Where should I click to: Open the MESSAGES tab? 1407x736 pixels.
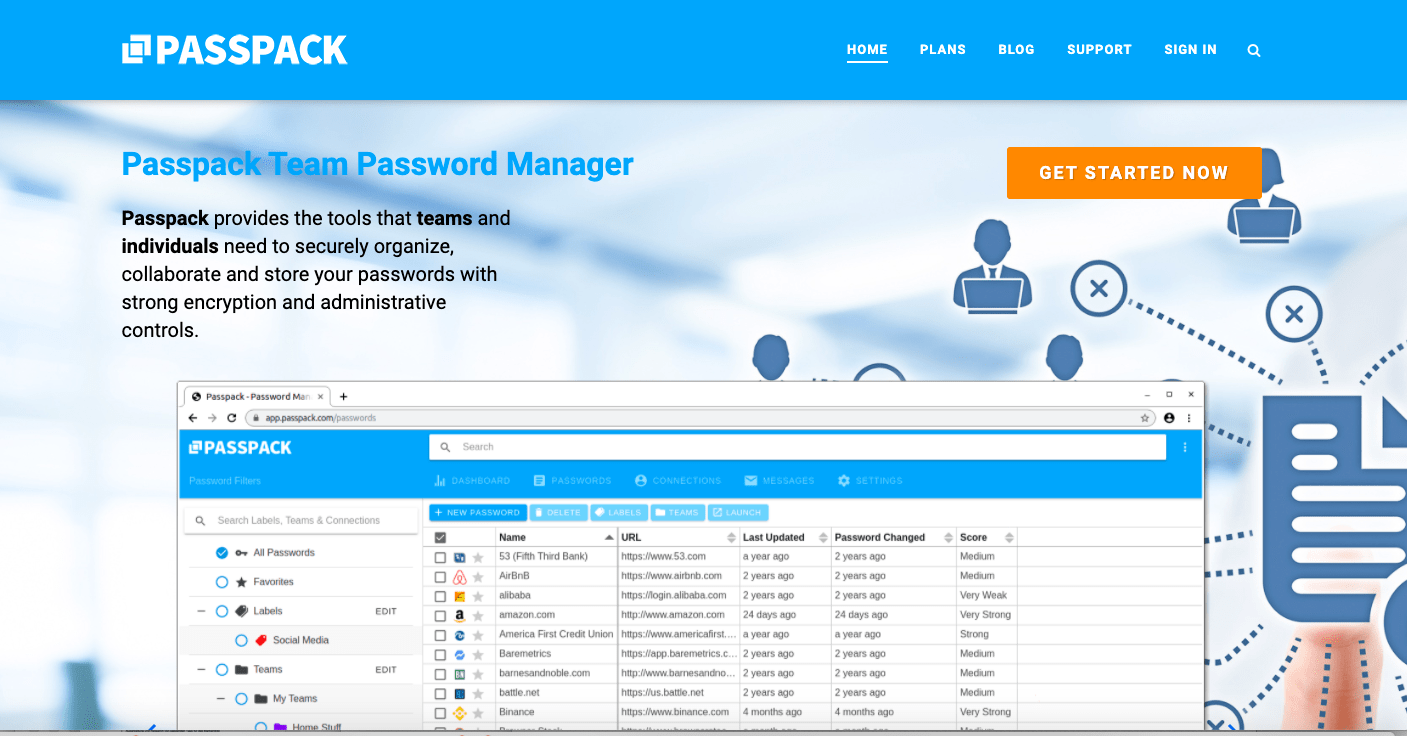[x=779, y=481]
